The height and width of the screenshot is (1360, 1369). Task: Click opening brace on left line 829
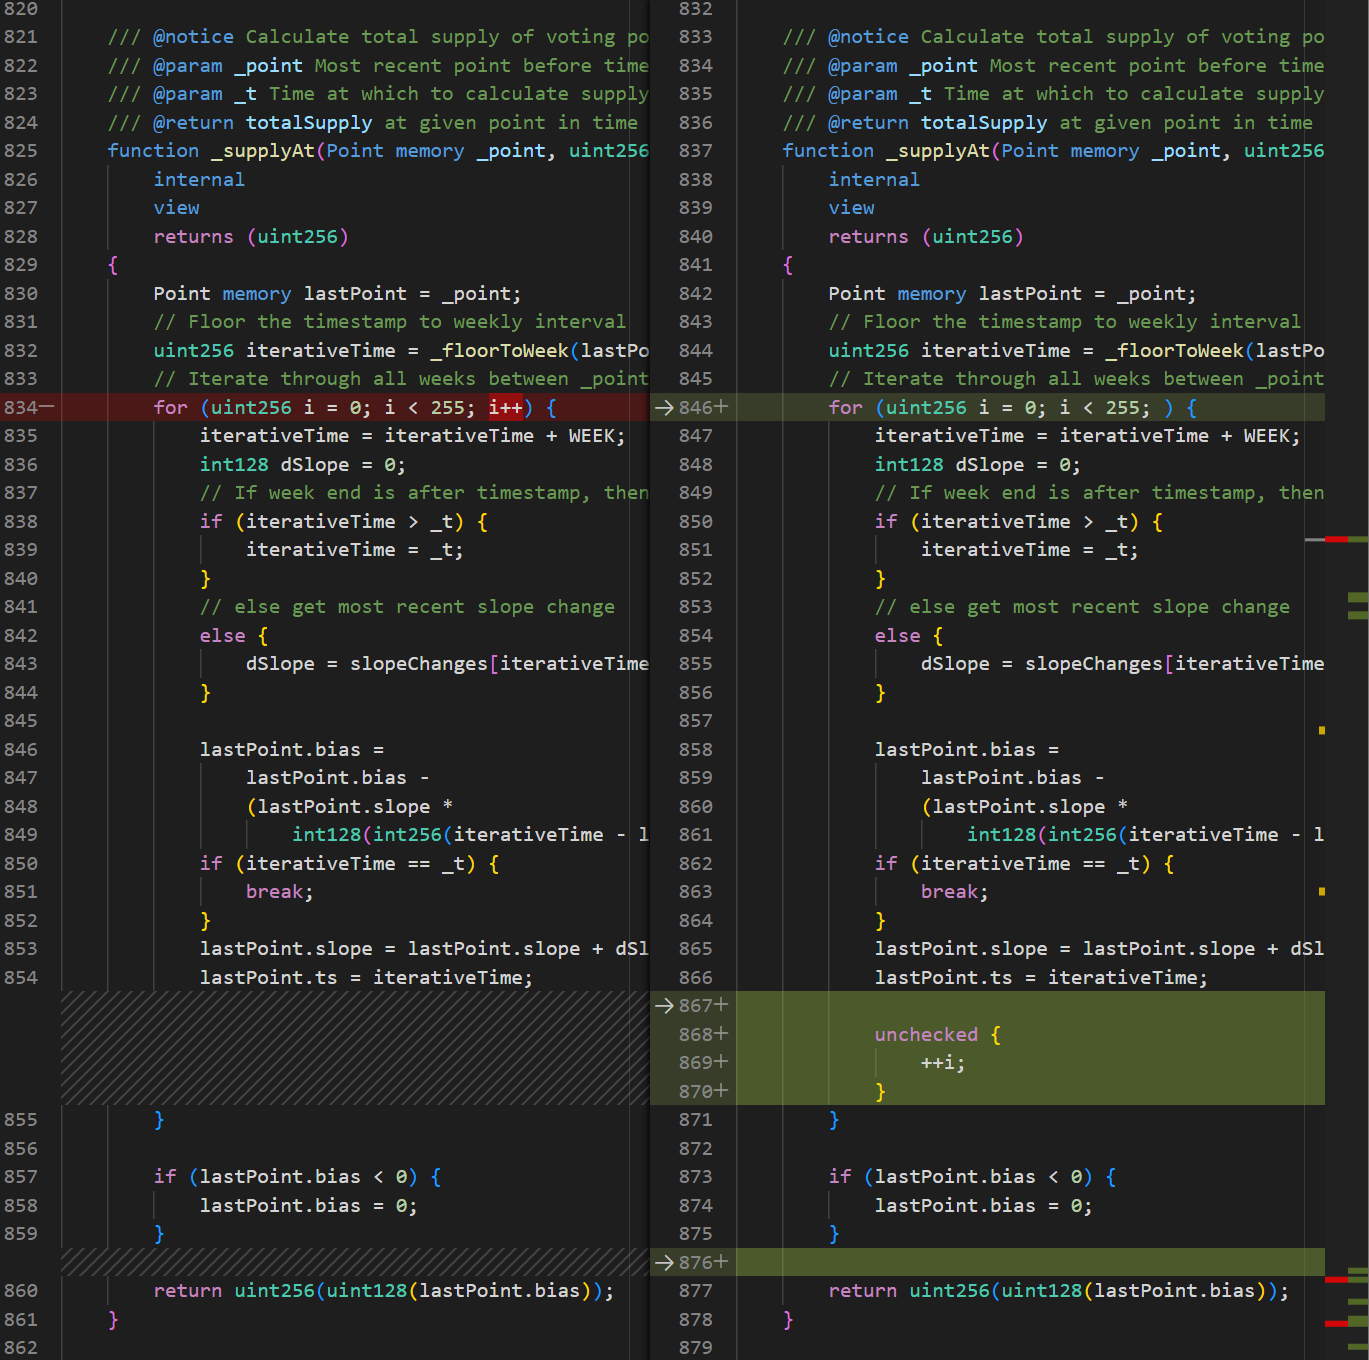pyautogui.click(x=113, y=264)
